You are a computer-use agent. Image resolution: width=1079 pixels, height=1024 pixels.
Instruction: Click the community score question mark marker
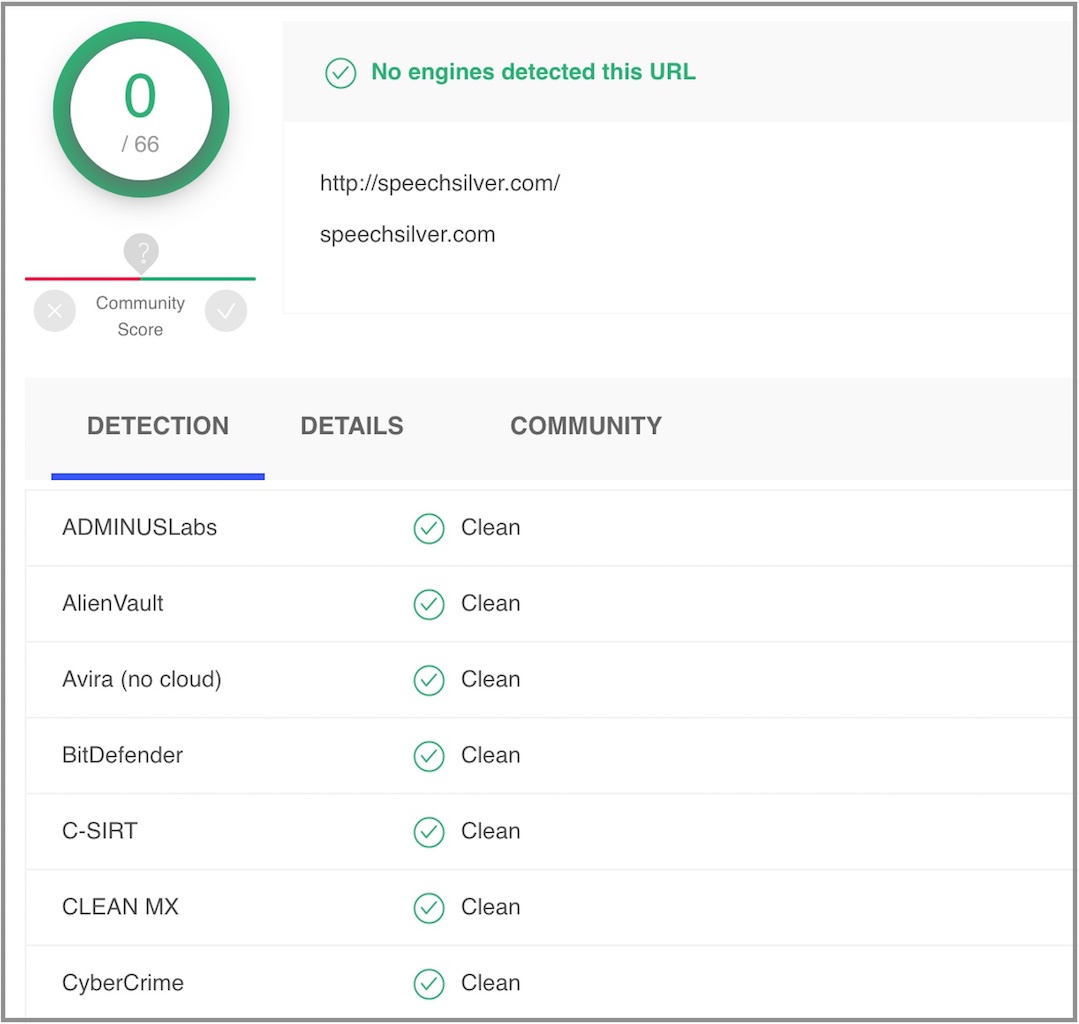coord(141,252)
